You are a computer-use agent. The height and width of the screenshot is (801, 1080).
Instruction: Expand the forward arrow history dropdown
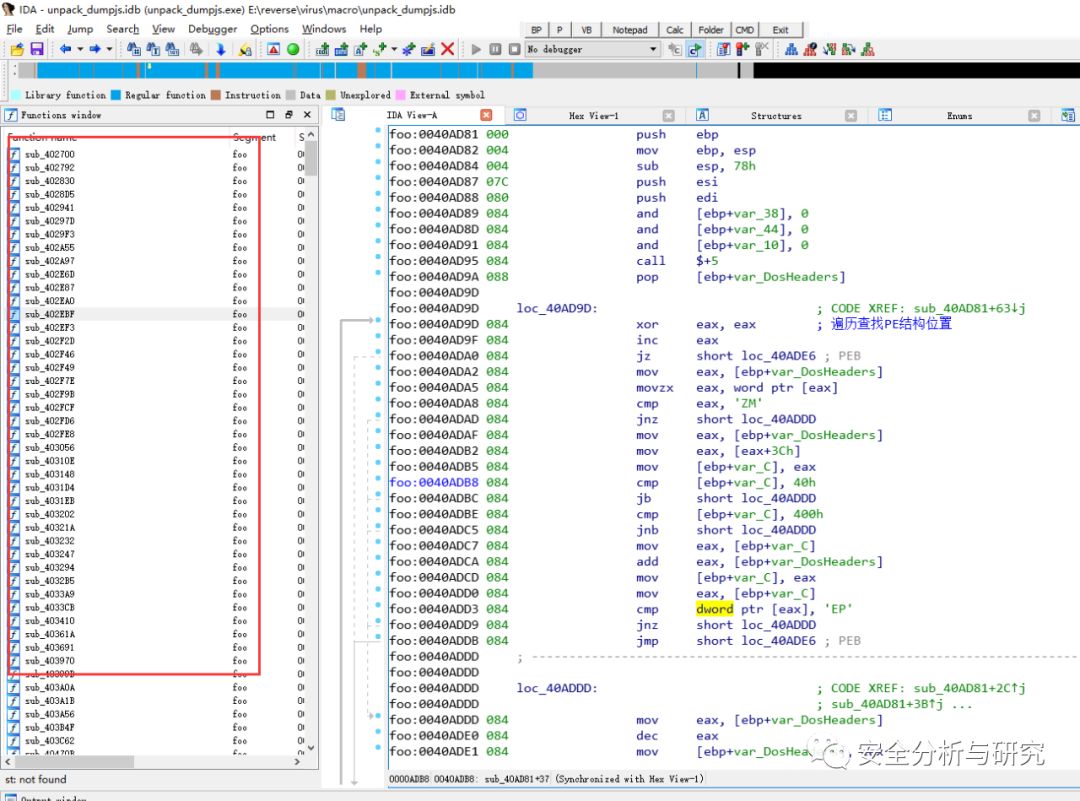tap(108, 49)
